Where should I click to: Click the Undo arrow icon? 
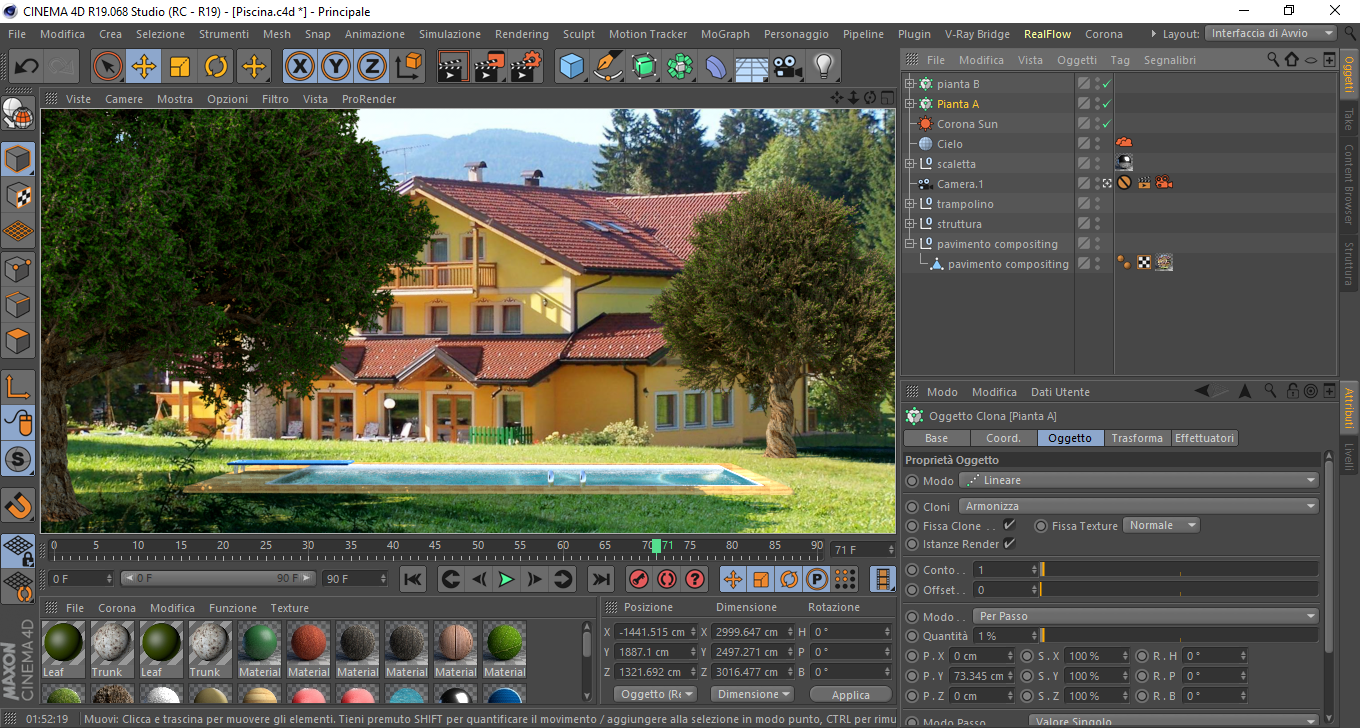[27, 67]
